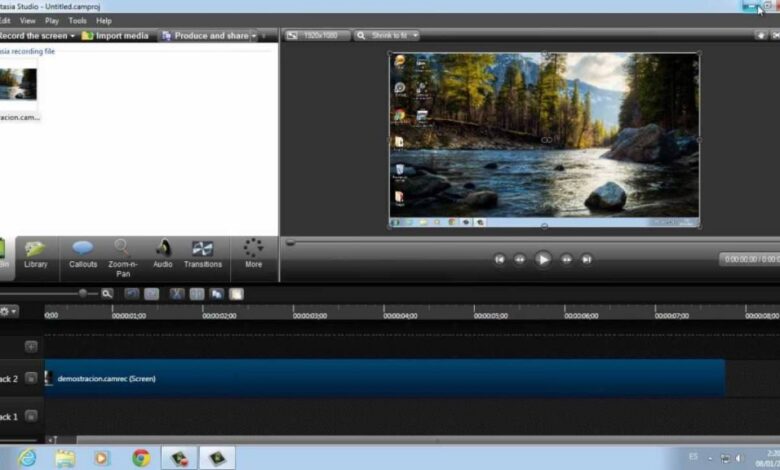Click the volume speaker tray icon
The image size is (780, 470).
coord(740,458)
